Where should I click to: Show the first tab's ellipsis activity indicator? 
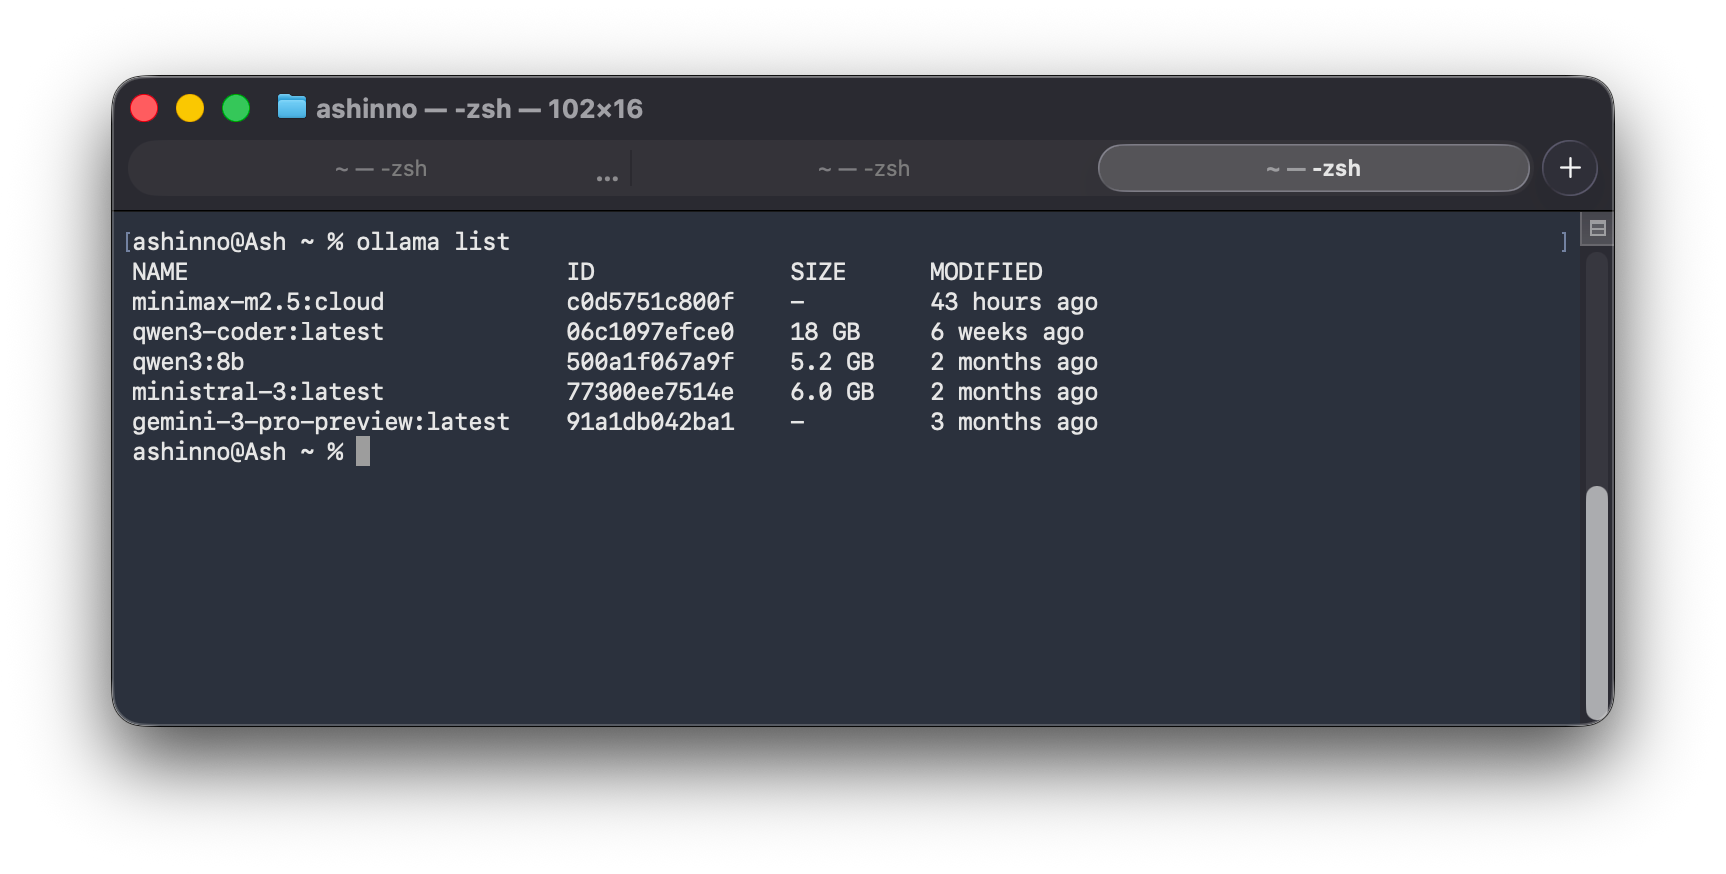click(607, 178)
